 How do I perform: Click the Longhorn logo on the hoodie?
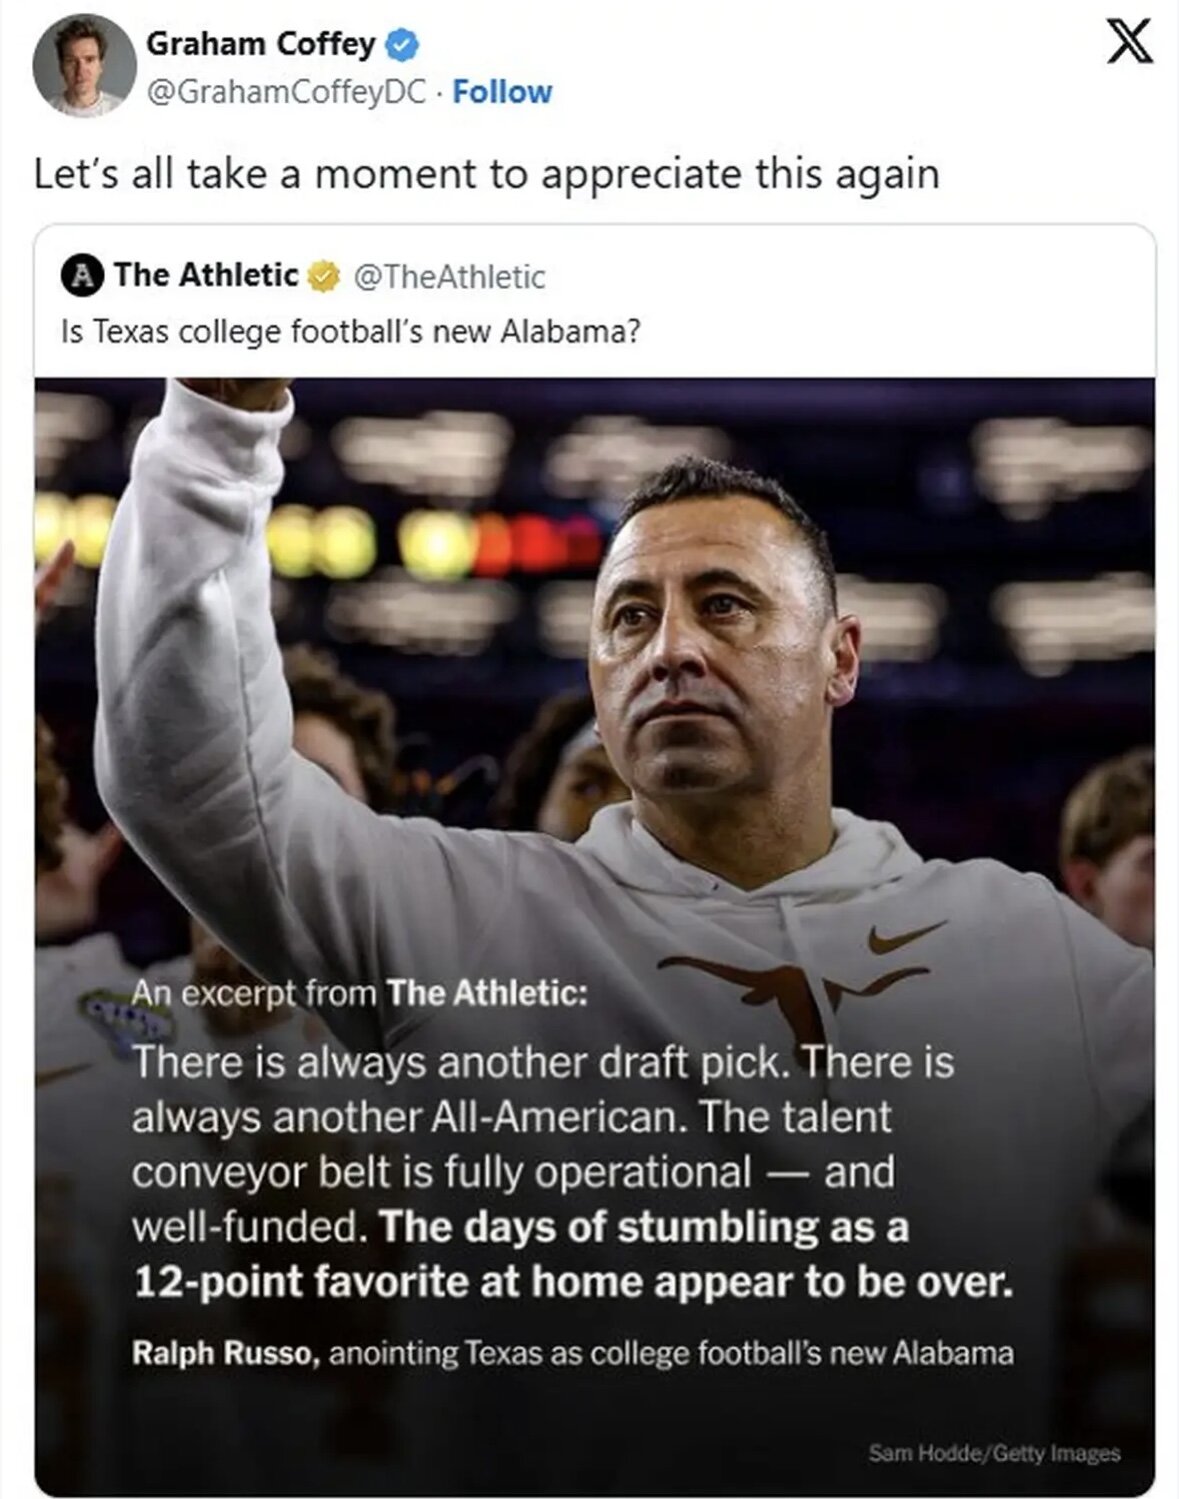[x=795, y=983]
